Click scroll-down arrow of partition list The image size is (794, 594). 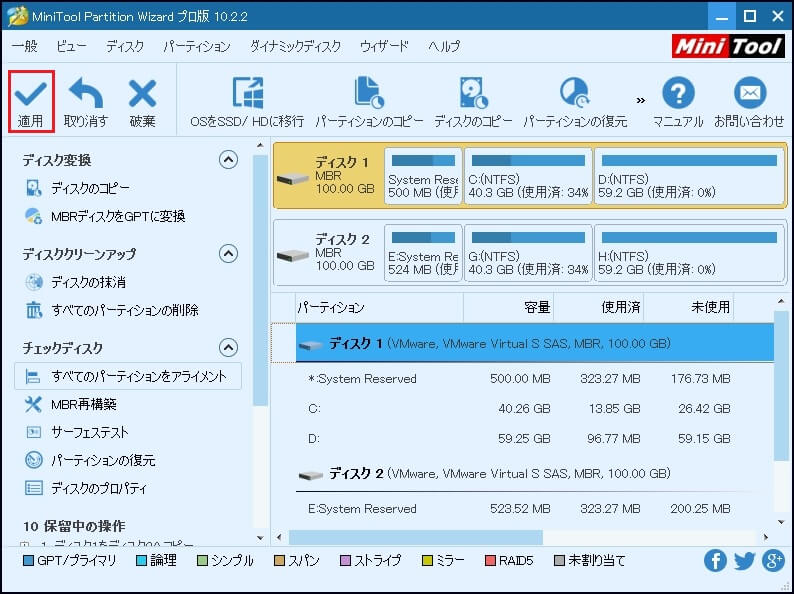point(782,523)
